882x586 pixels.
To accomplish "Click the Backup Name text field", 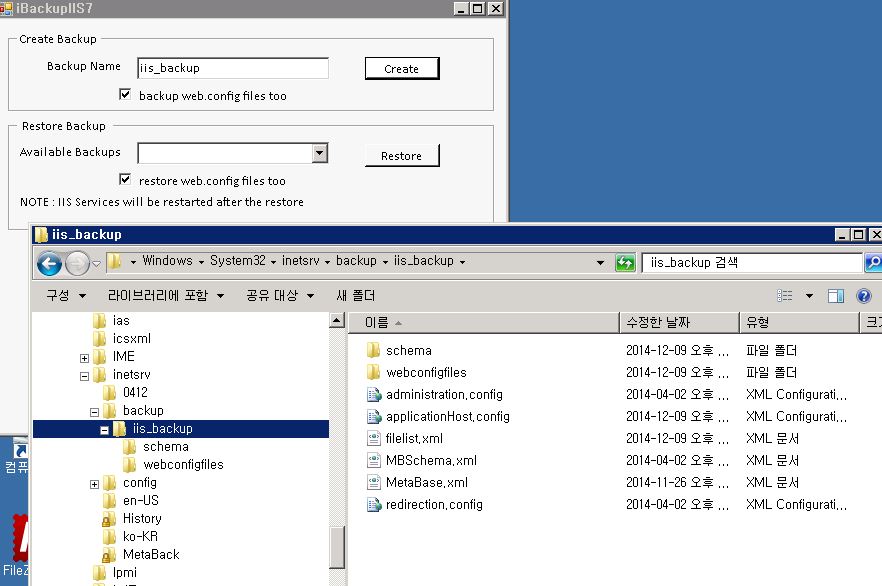I will (232, 68).
